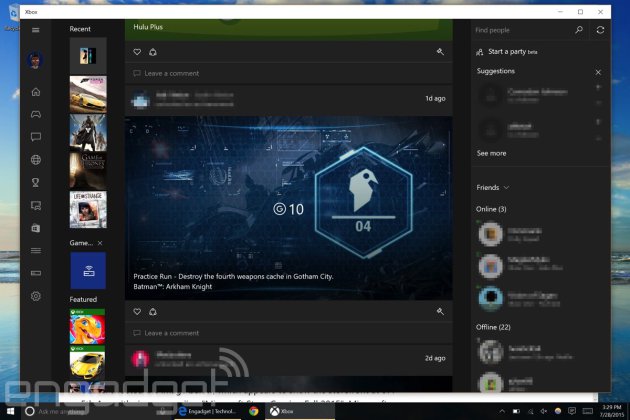Image resolution: width=630 pixels, height=420 pixels.
Task: Open the Settings gear in the sidebar
Action: 36,296
